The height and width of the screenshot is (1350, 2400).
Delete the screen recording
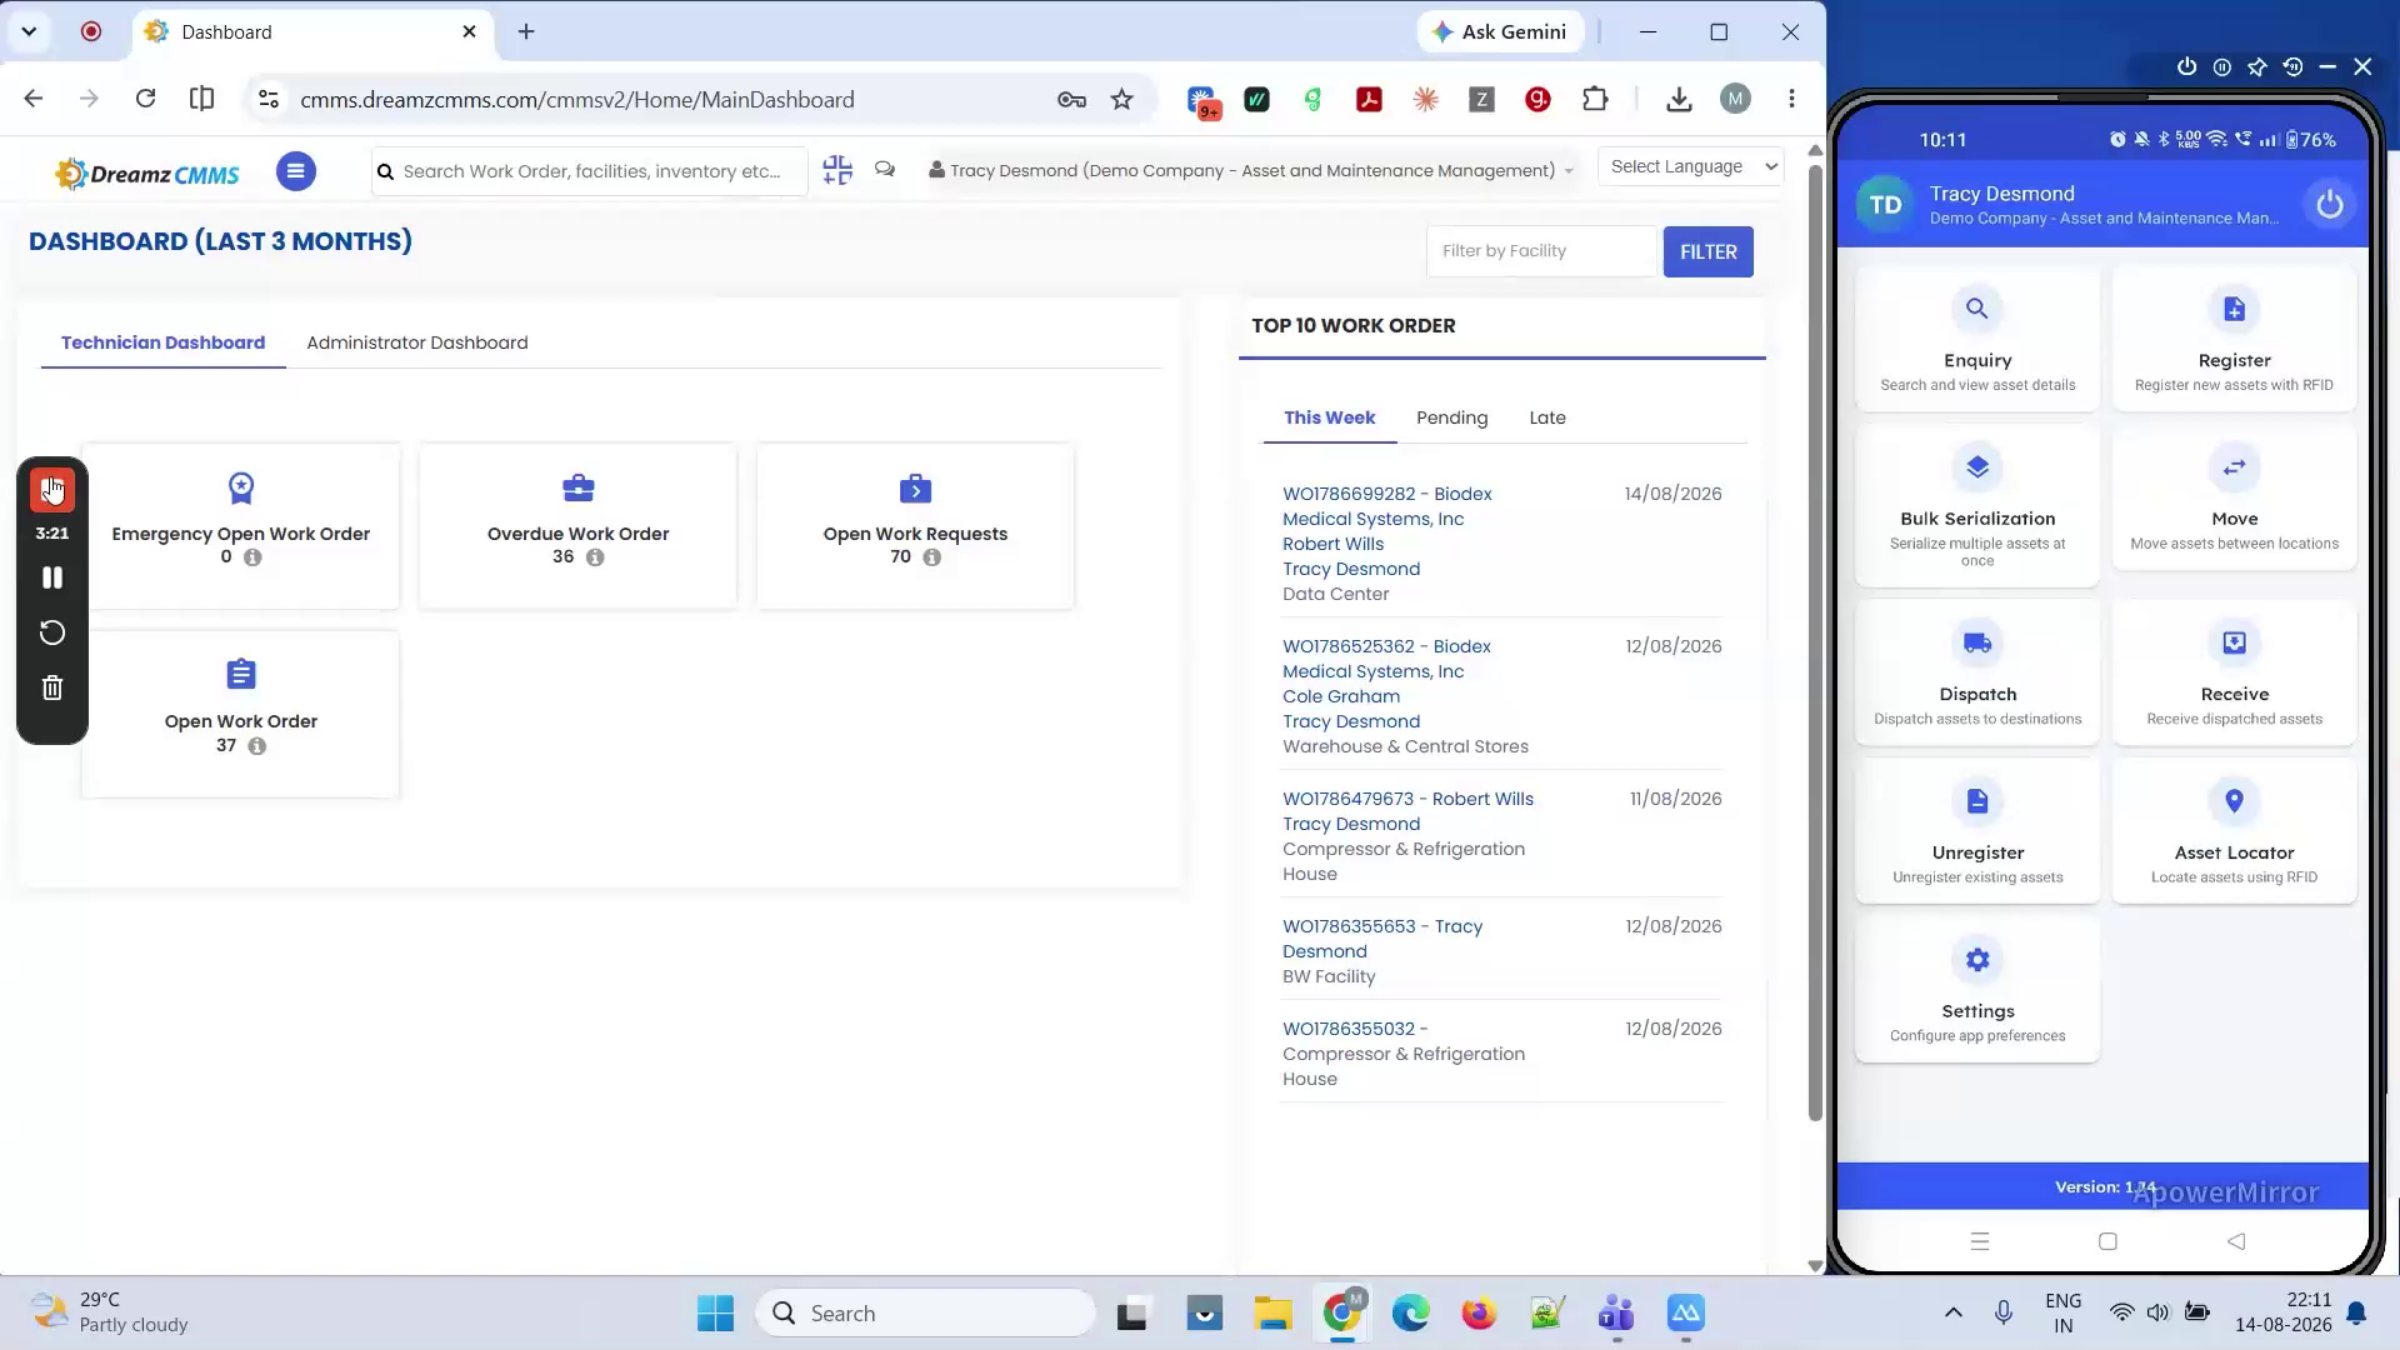tap(52, 688)
